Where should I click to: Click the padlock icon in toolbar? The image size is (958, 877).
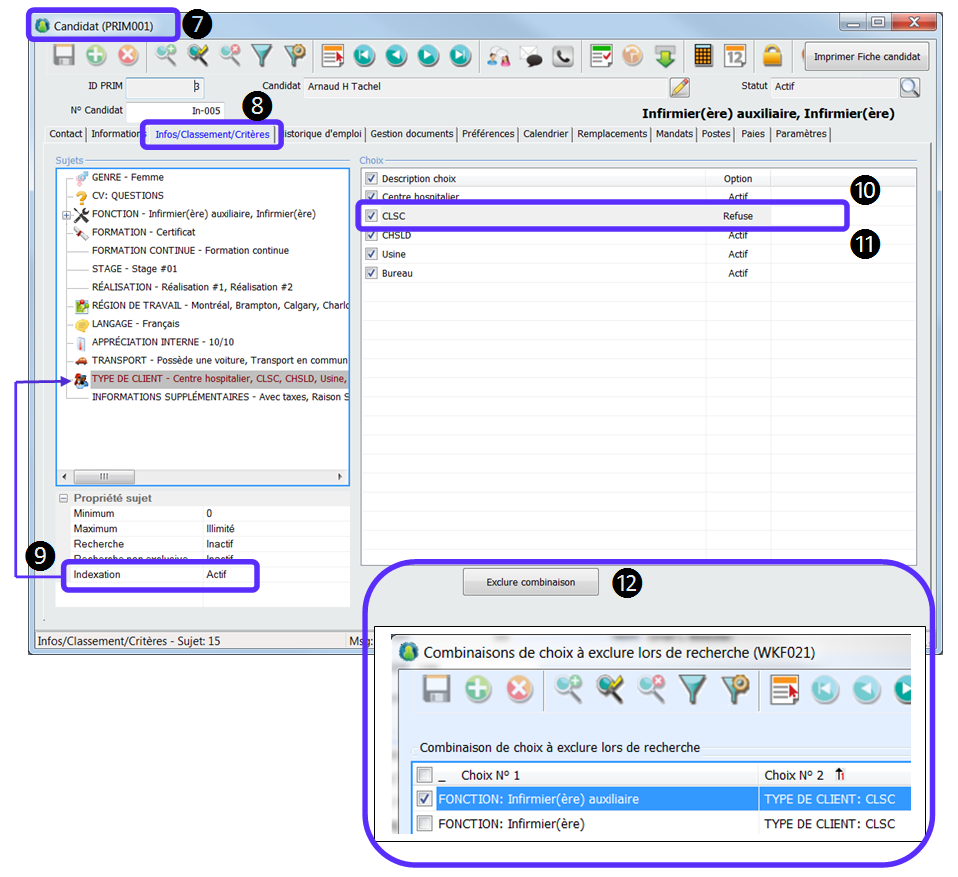point(773,56)
